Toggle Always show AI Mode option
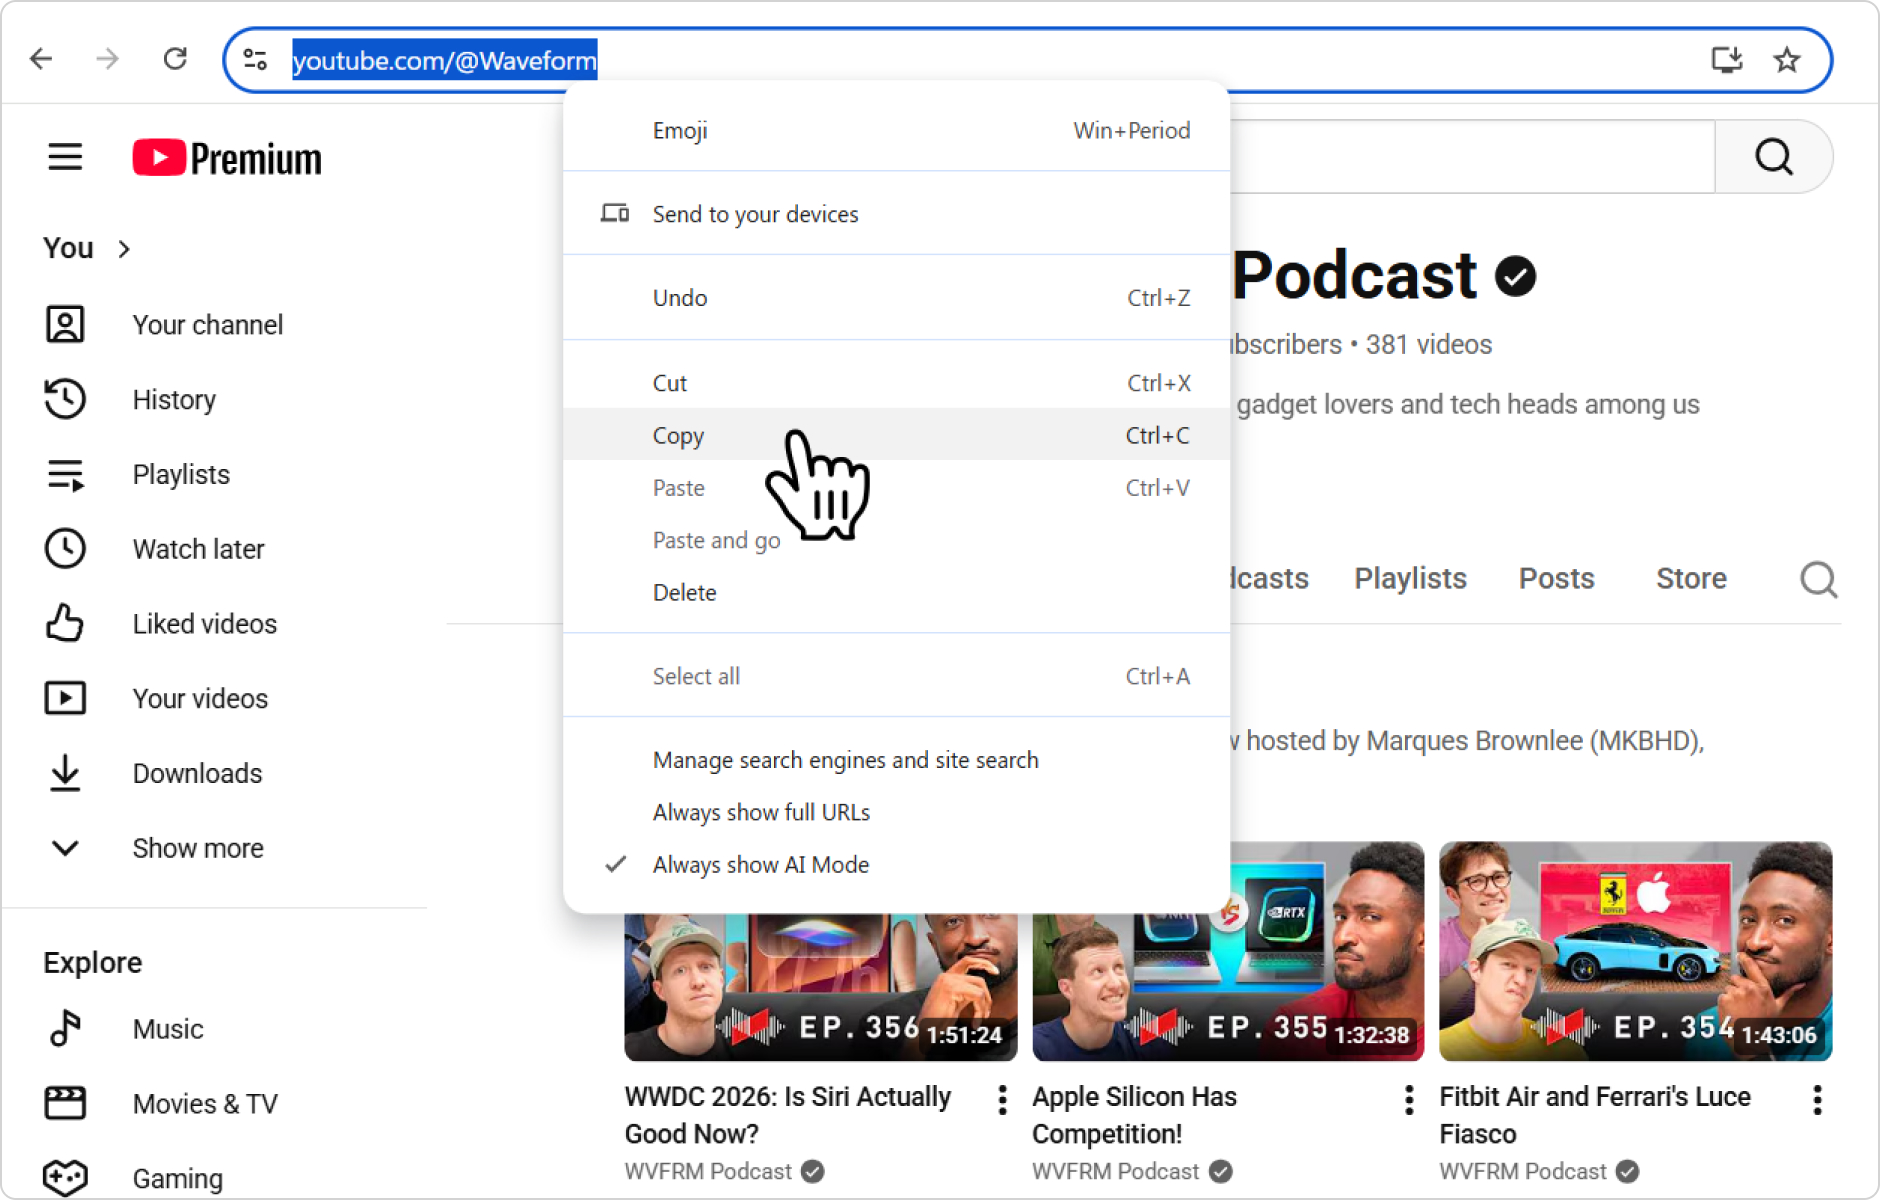 coord(896,865)
